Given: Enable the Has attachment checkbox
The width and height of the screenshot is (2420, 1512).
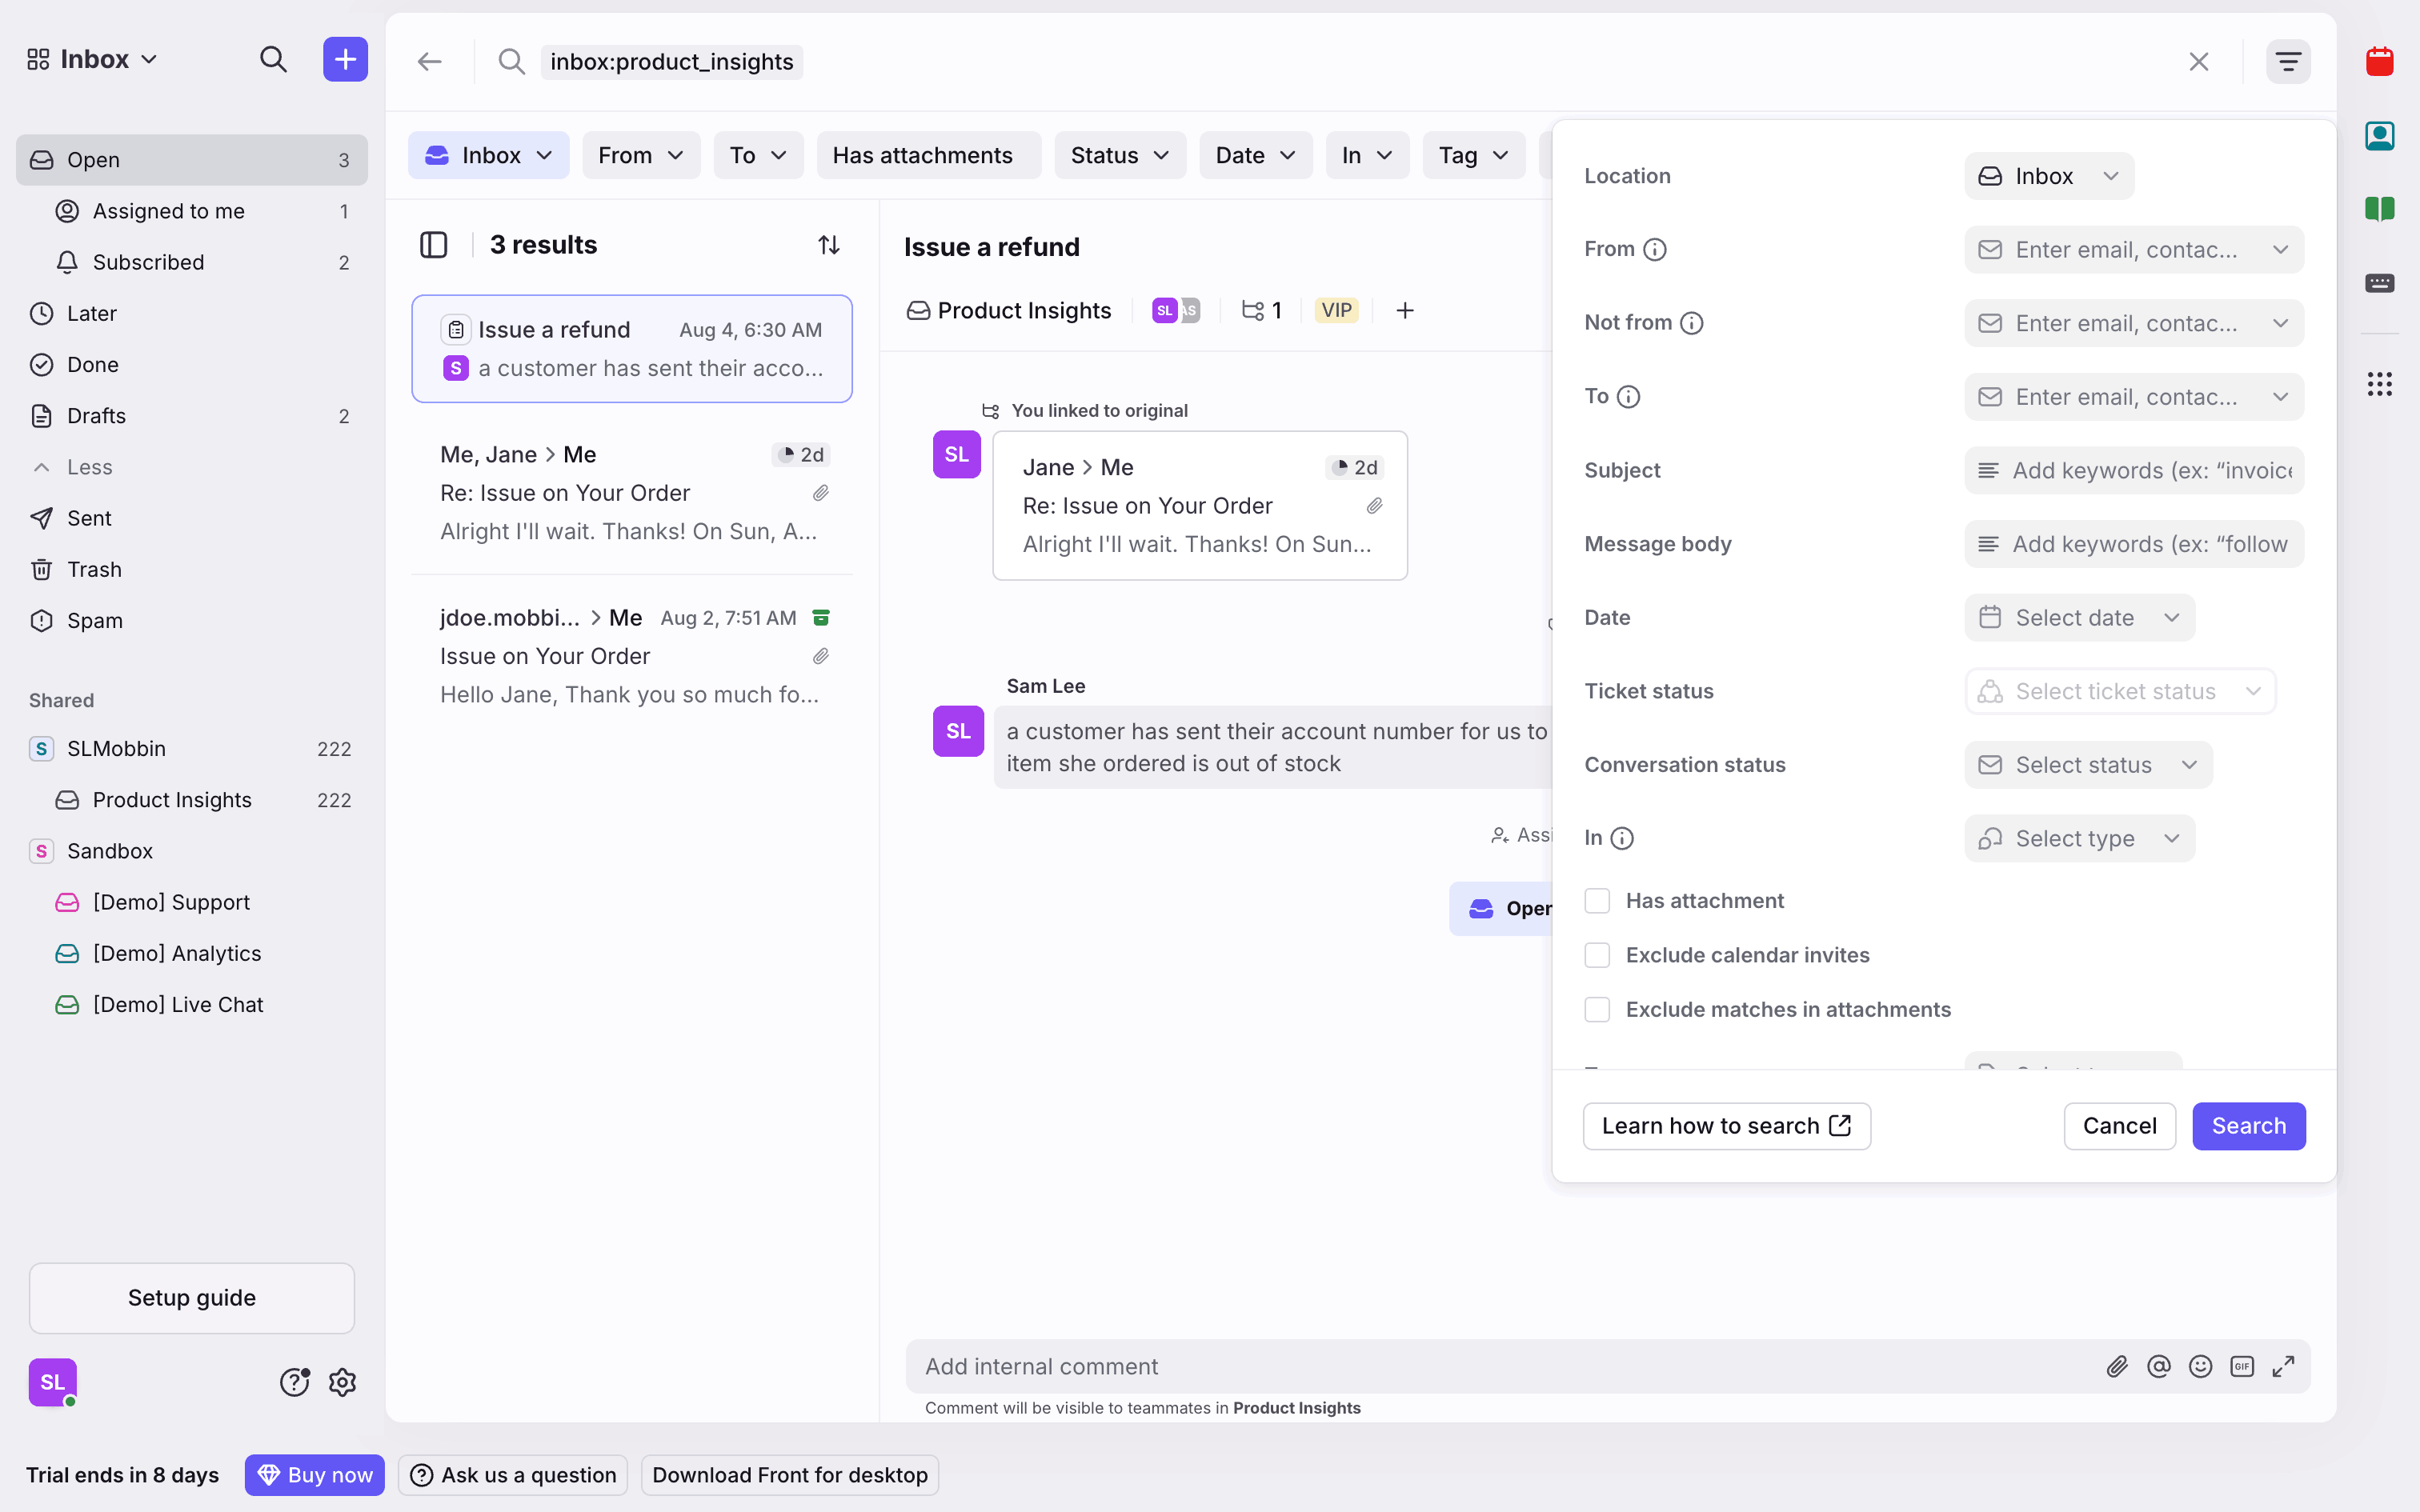Looking at the screenshot, I should (x=1597, y=901).
